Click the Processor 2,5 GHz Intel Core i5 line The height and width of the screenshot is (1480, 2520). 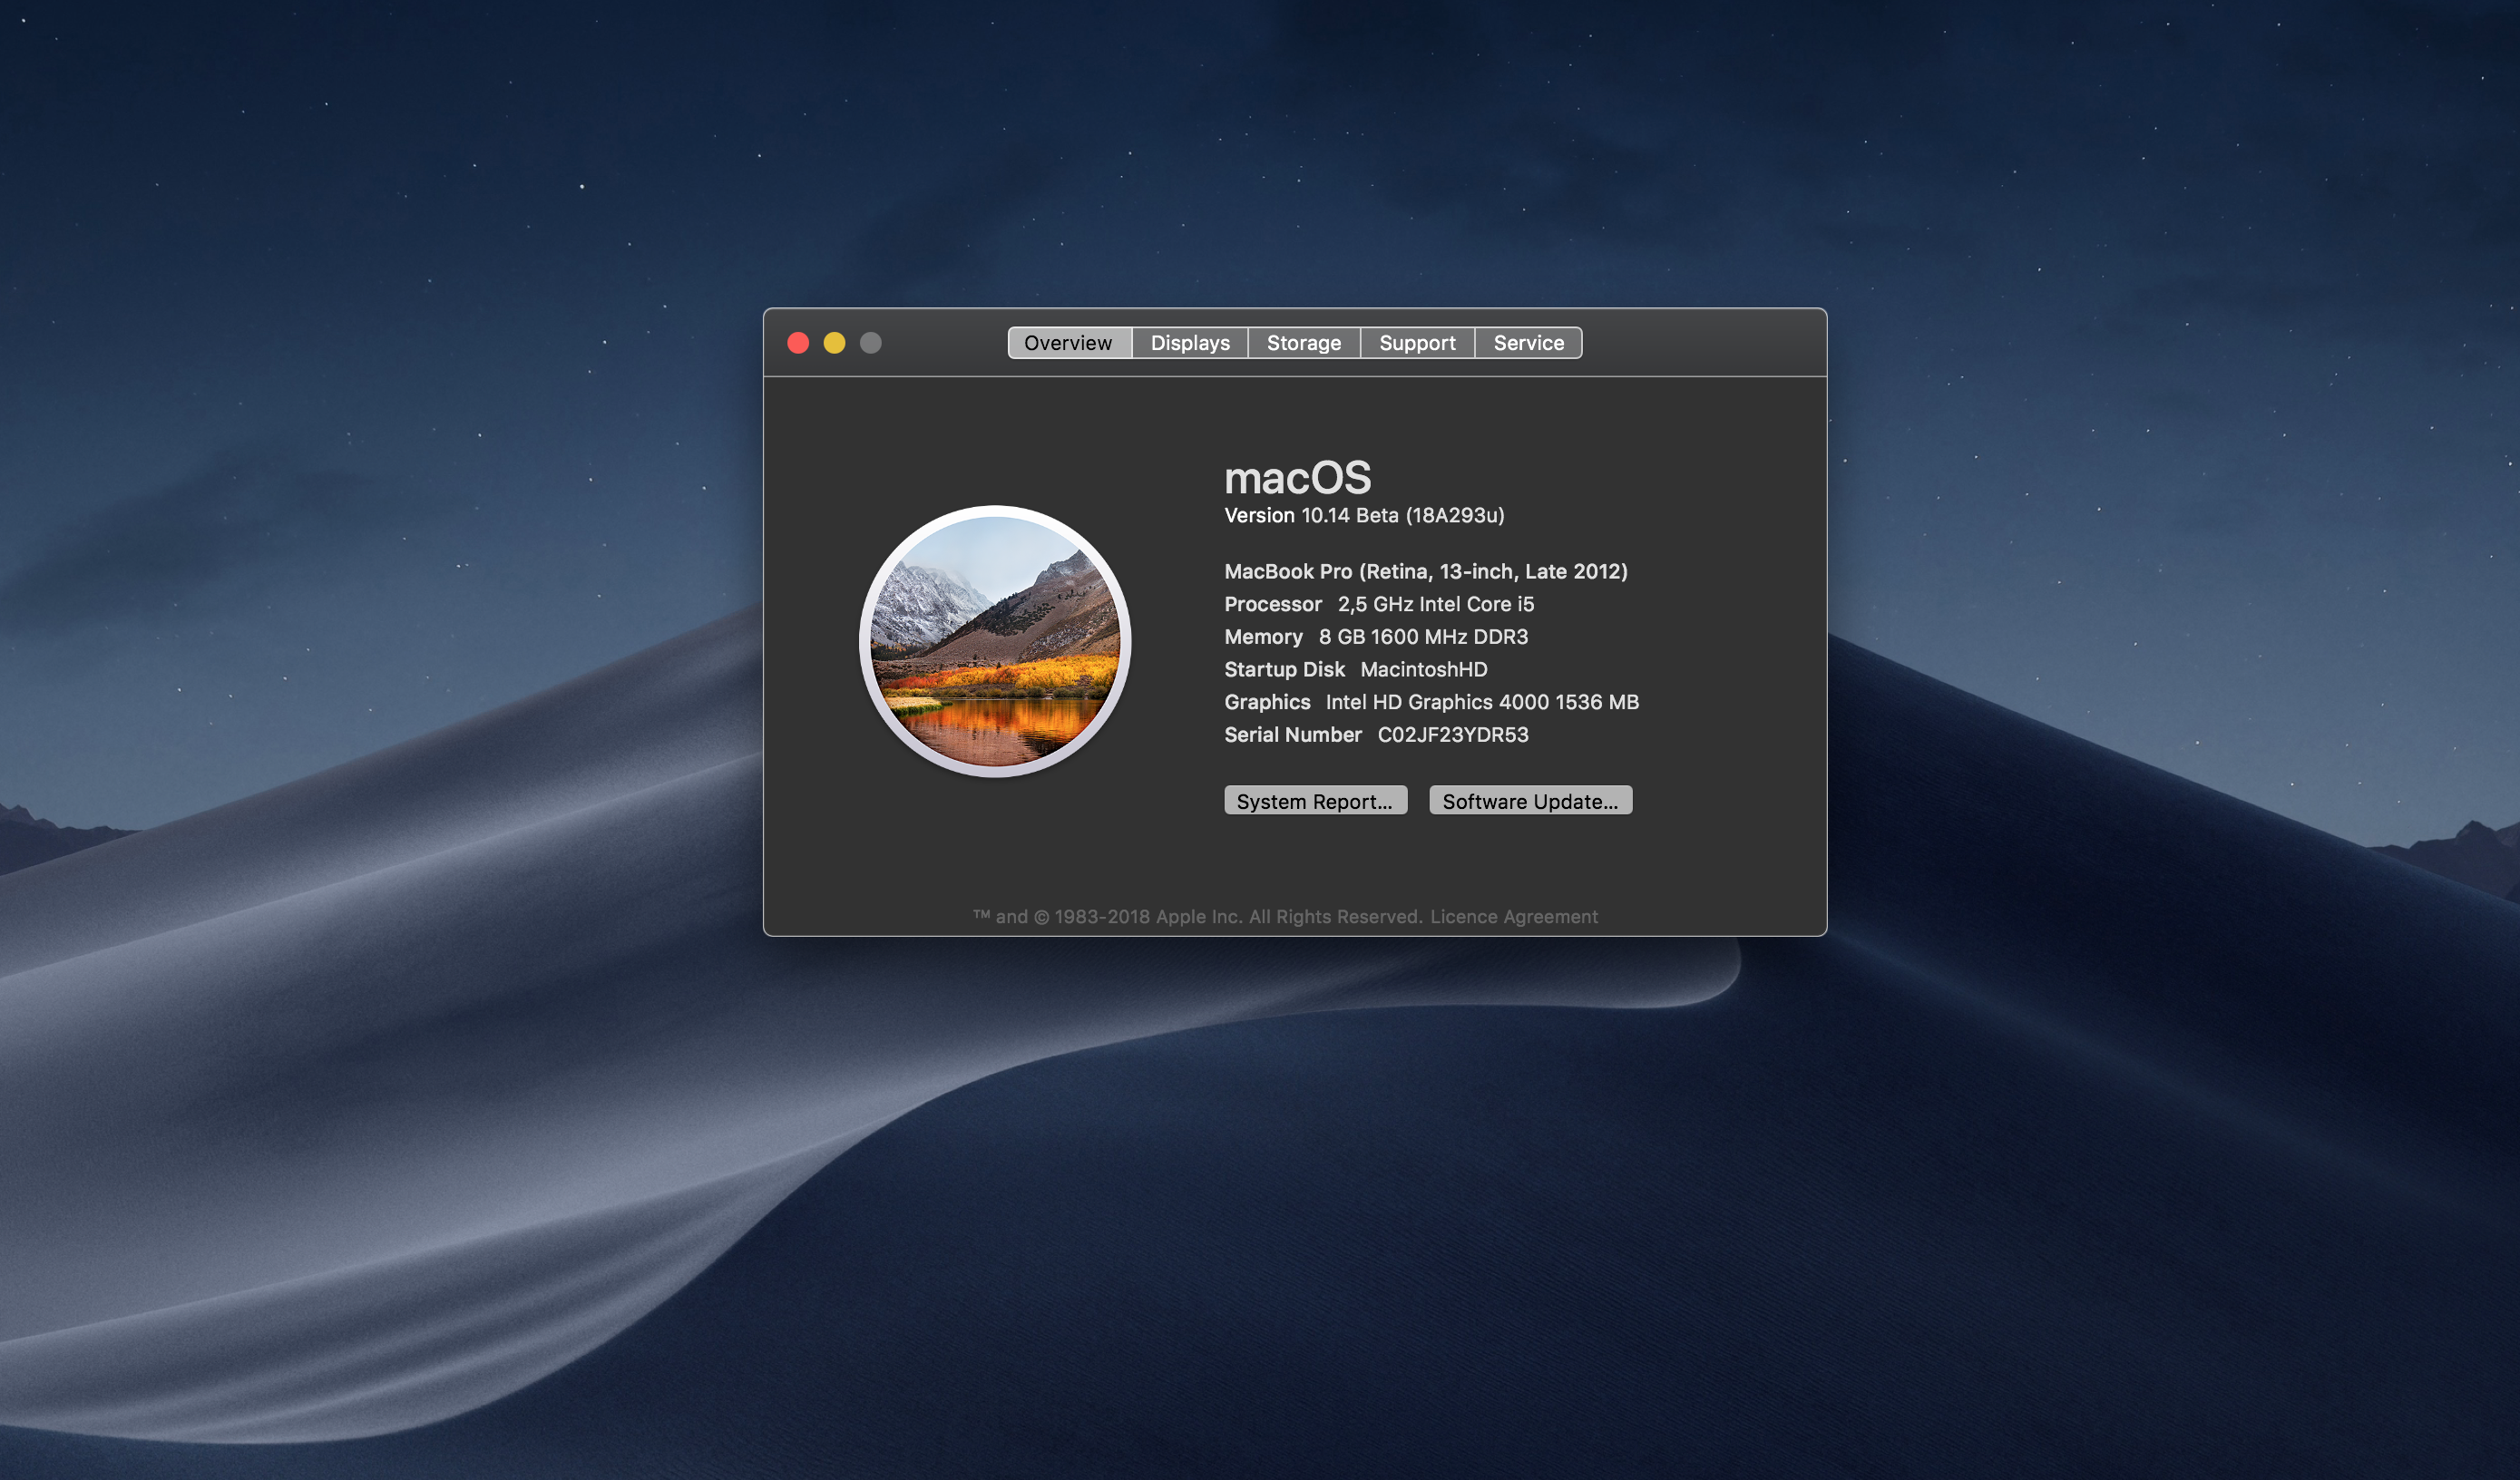click(x=1379, y=604)
